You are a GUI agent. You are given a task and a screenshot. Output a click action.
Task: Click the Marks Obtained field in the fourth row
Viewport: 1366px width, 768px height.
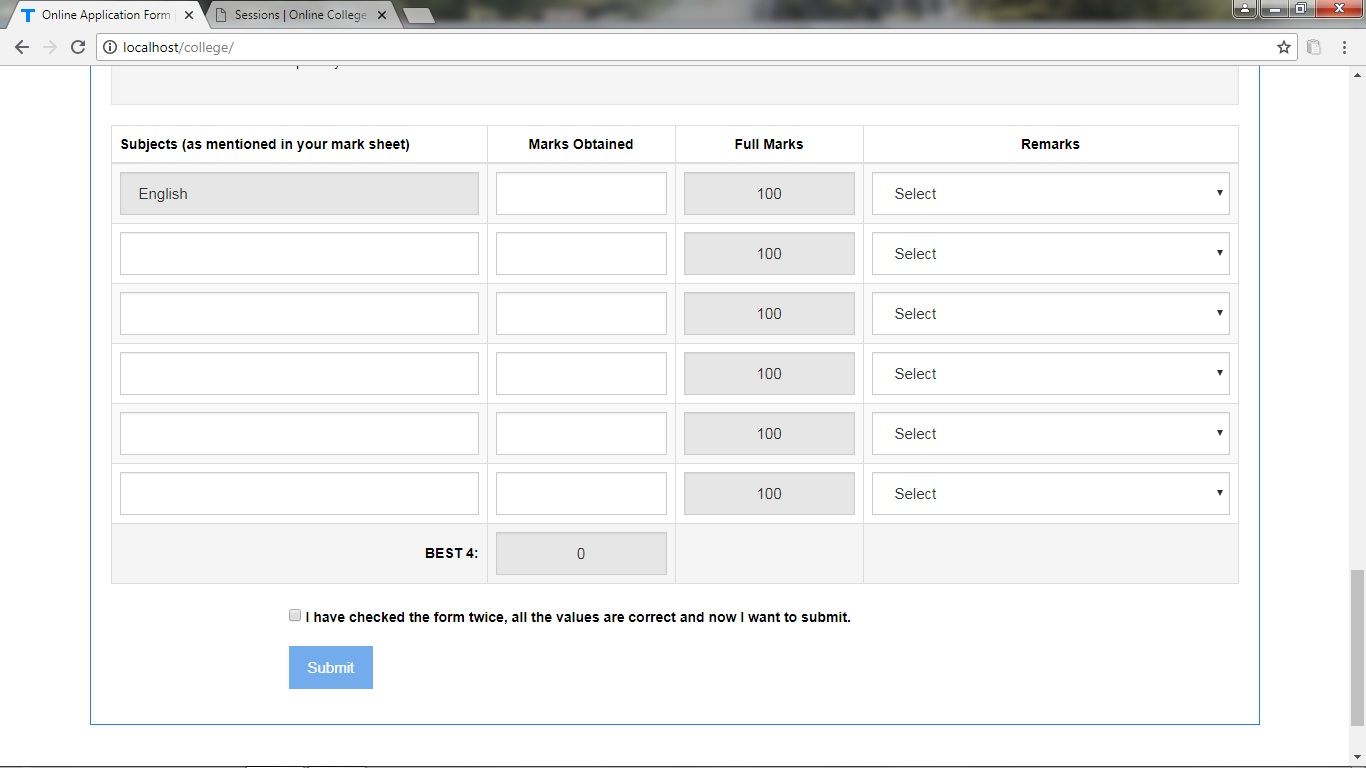[x=581, y=374]
